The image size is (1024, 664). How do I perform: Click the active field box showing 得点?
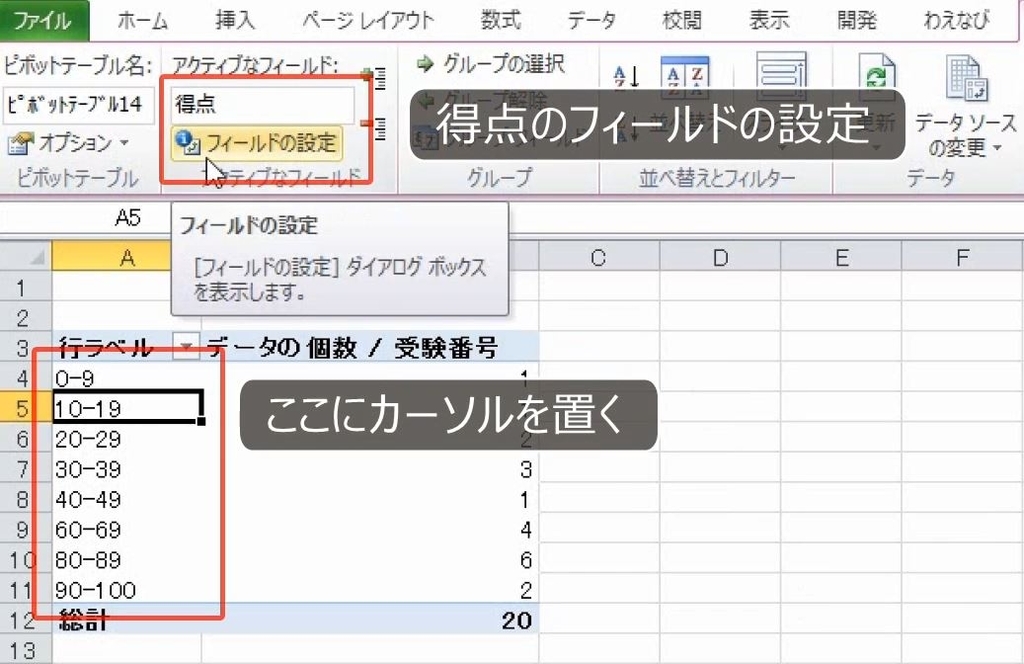[x=263, y=104]
